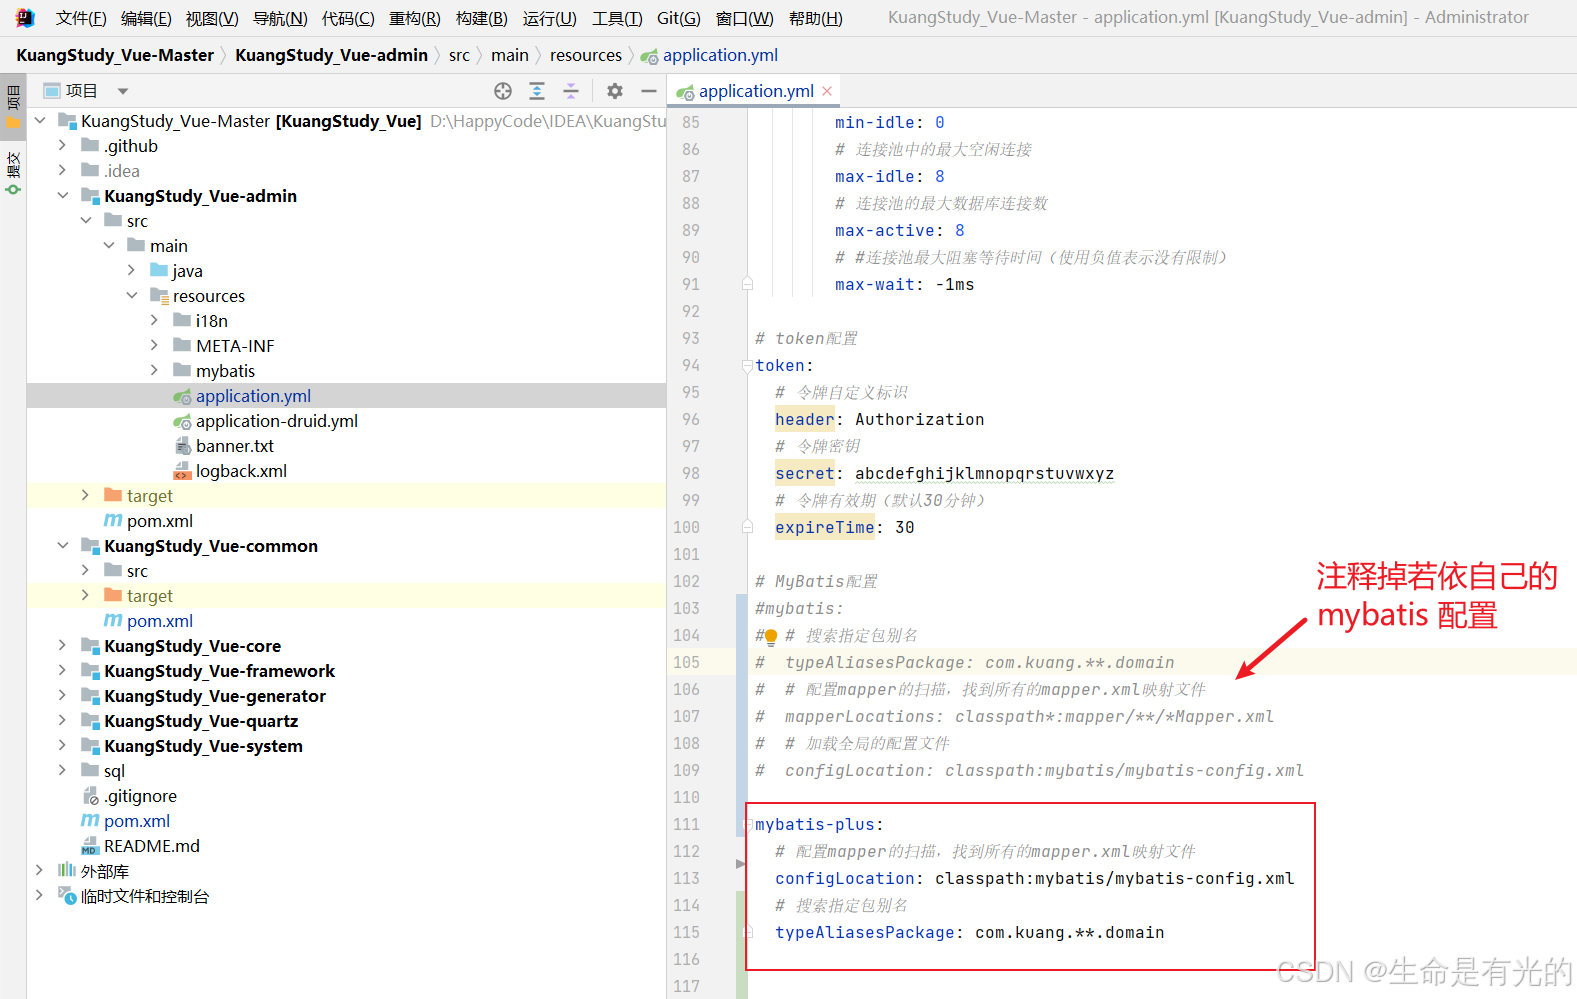Click the IntelliJ IDEA app logo icon

point(25,18)
